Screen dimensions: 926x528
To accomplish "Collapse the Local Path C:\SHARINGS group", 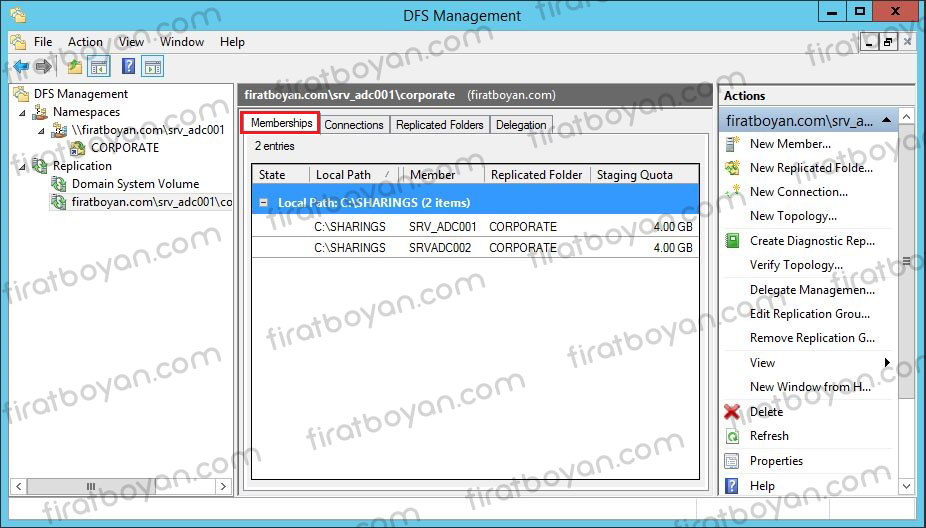I will point(263,203).
